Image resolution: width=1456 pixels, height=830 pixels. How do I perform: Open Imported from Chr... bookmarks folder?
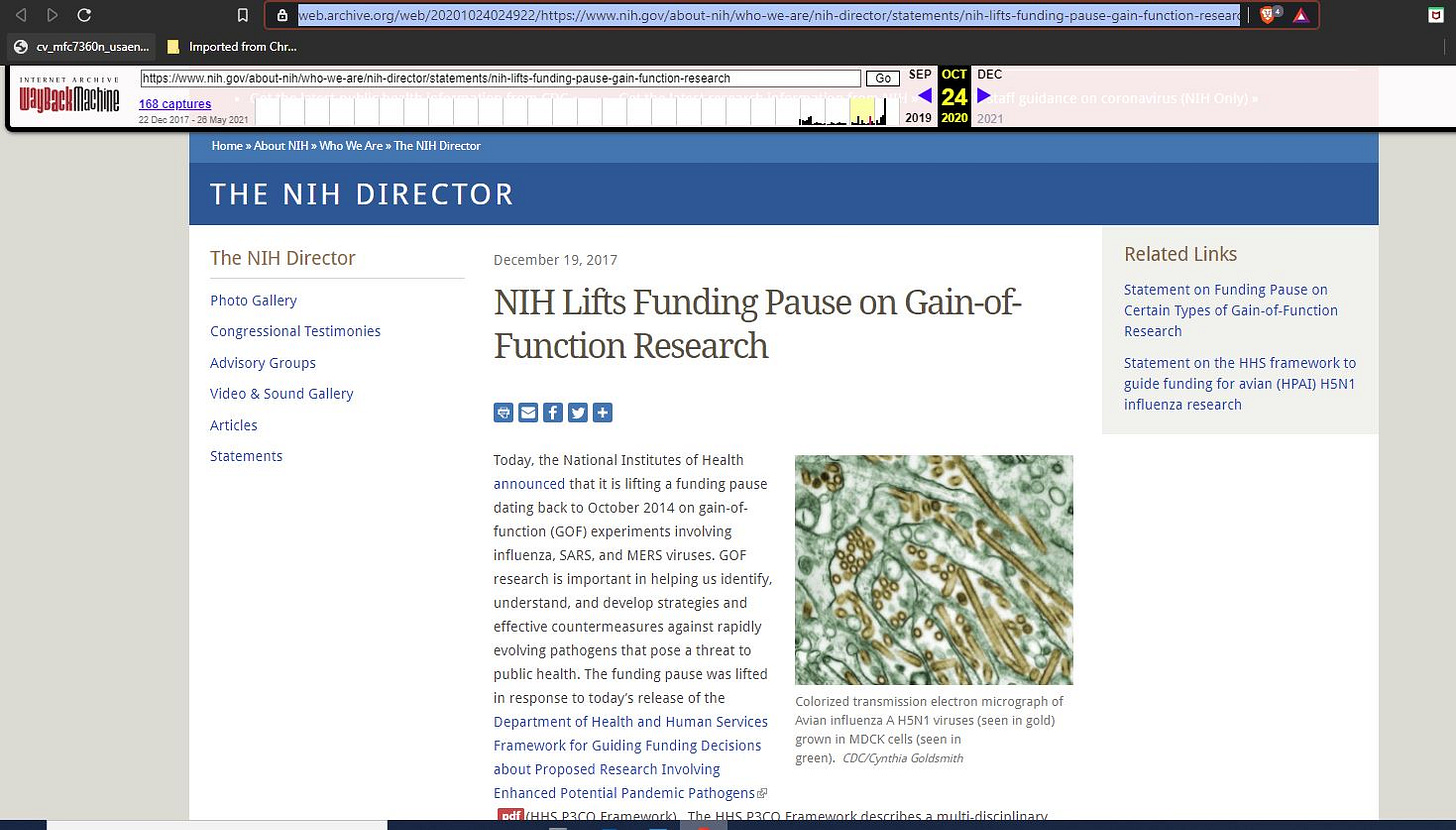click(x=232, y=46)
